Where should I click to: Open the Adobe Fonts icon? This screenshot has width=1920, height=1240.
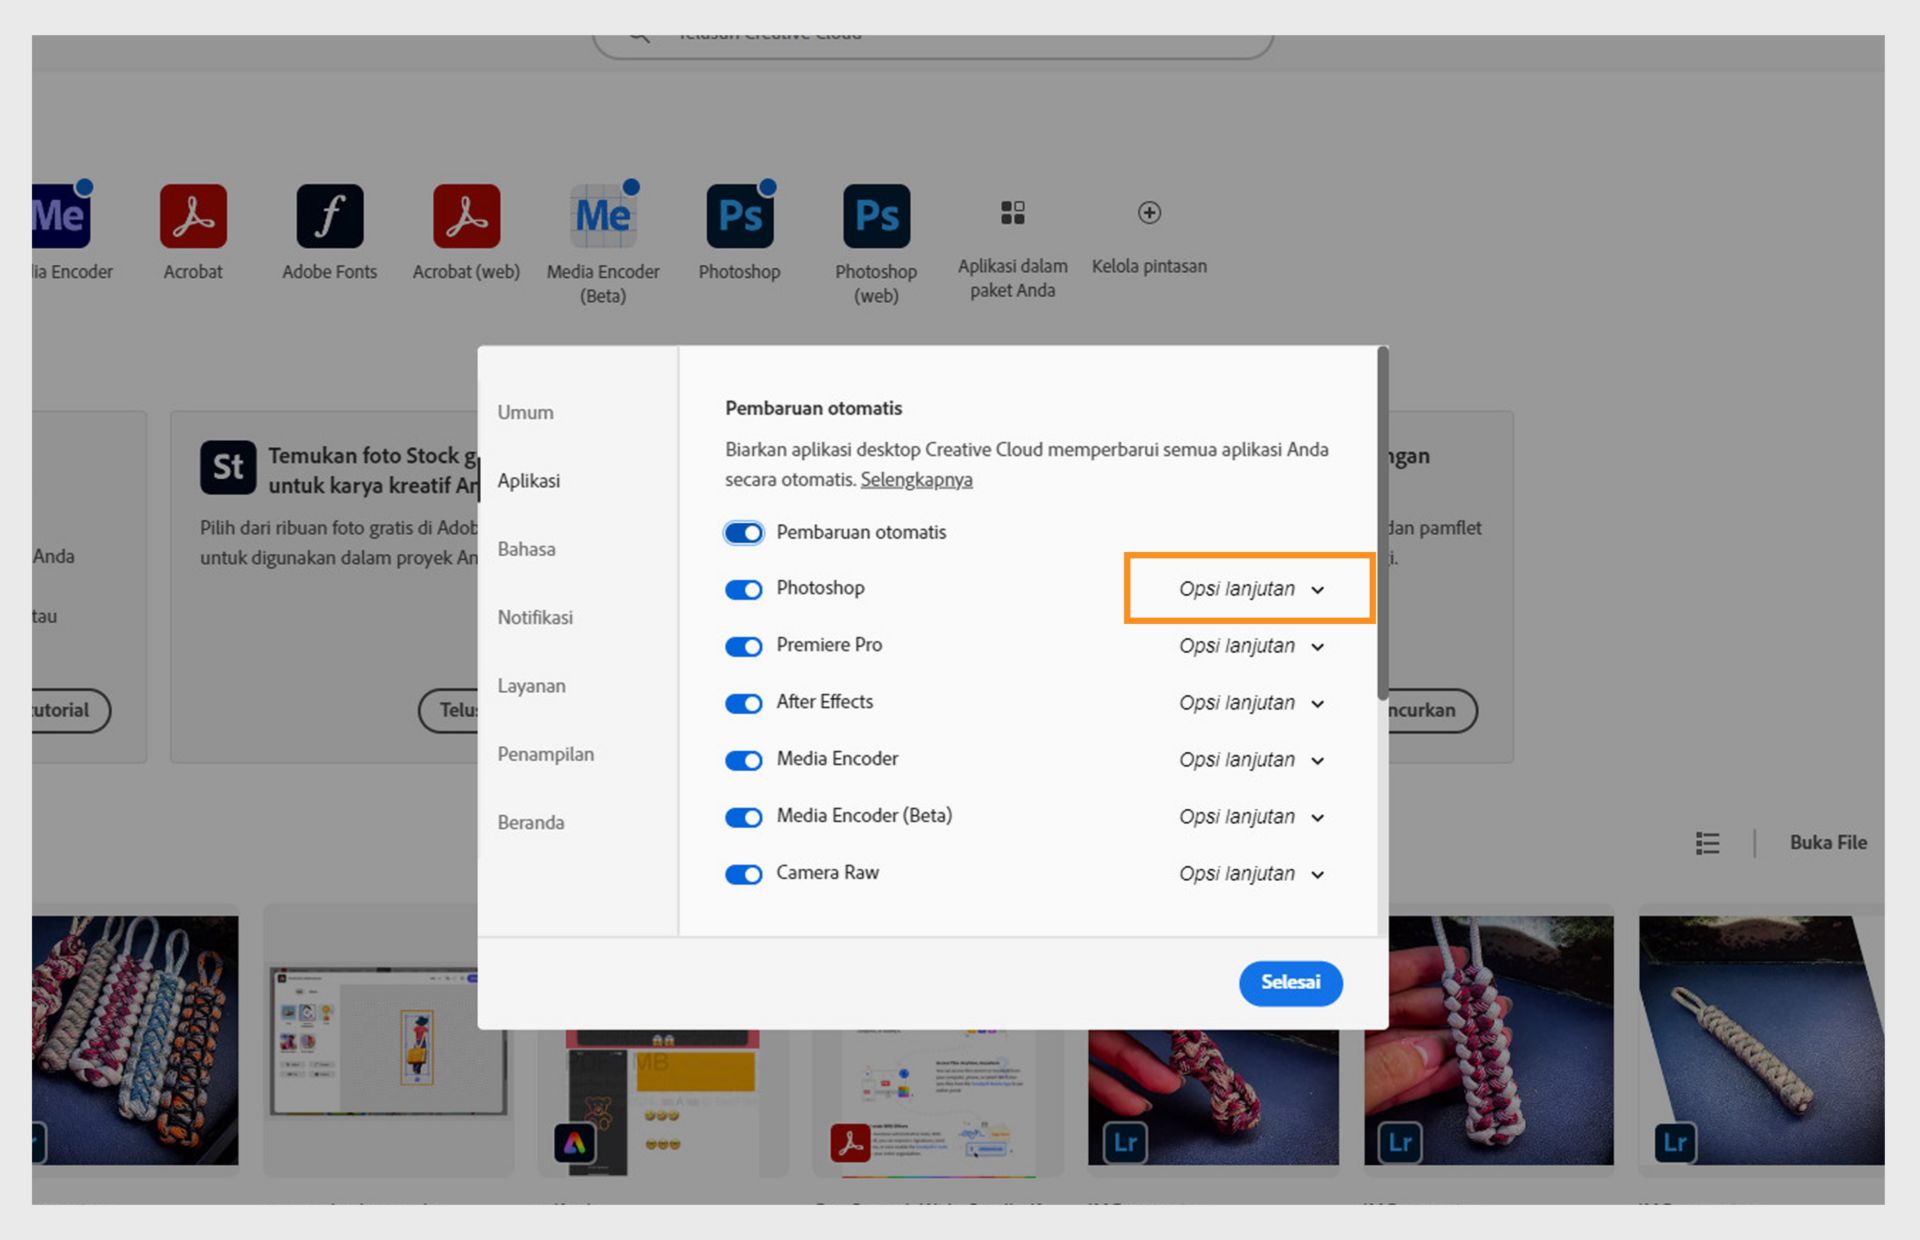click(x=329, y=216)
